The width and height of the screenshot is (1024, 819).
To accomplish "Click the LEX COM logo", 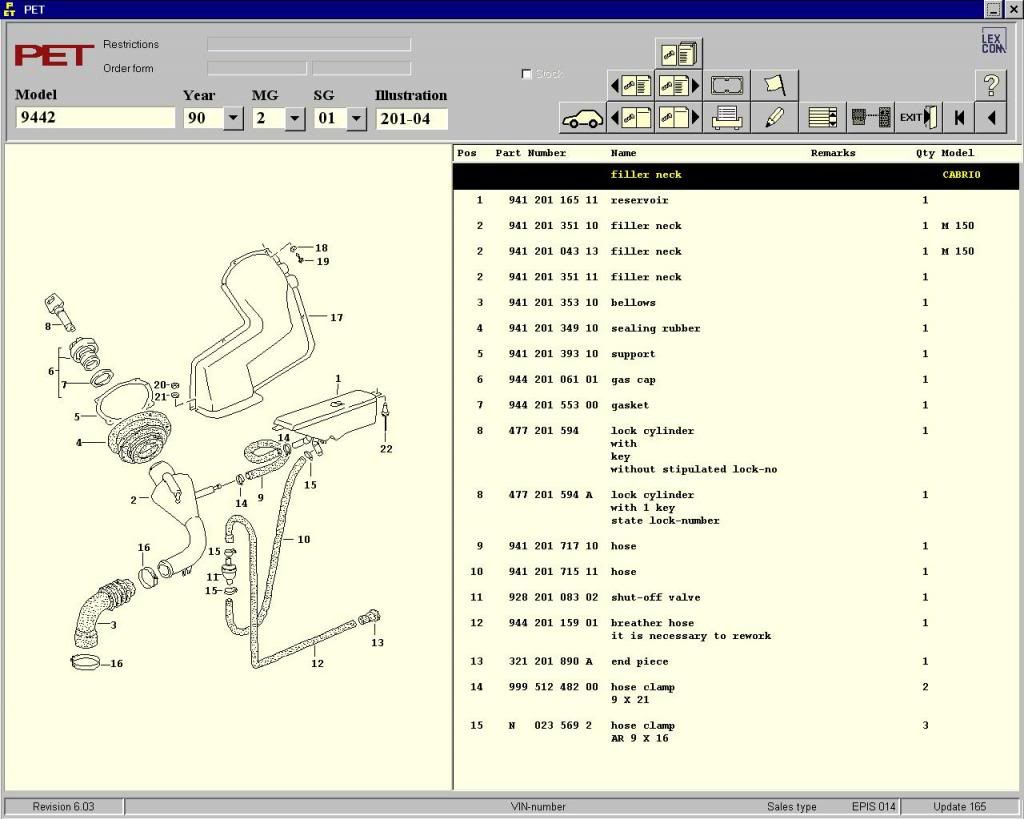I will (992, 42).
